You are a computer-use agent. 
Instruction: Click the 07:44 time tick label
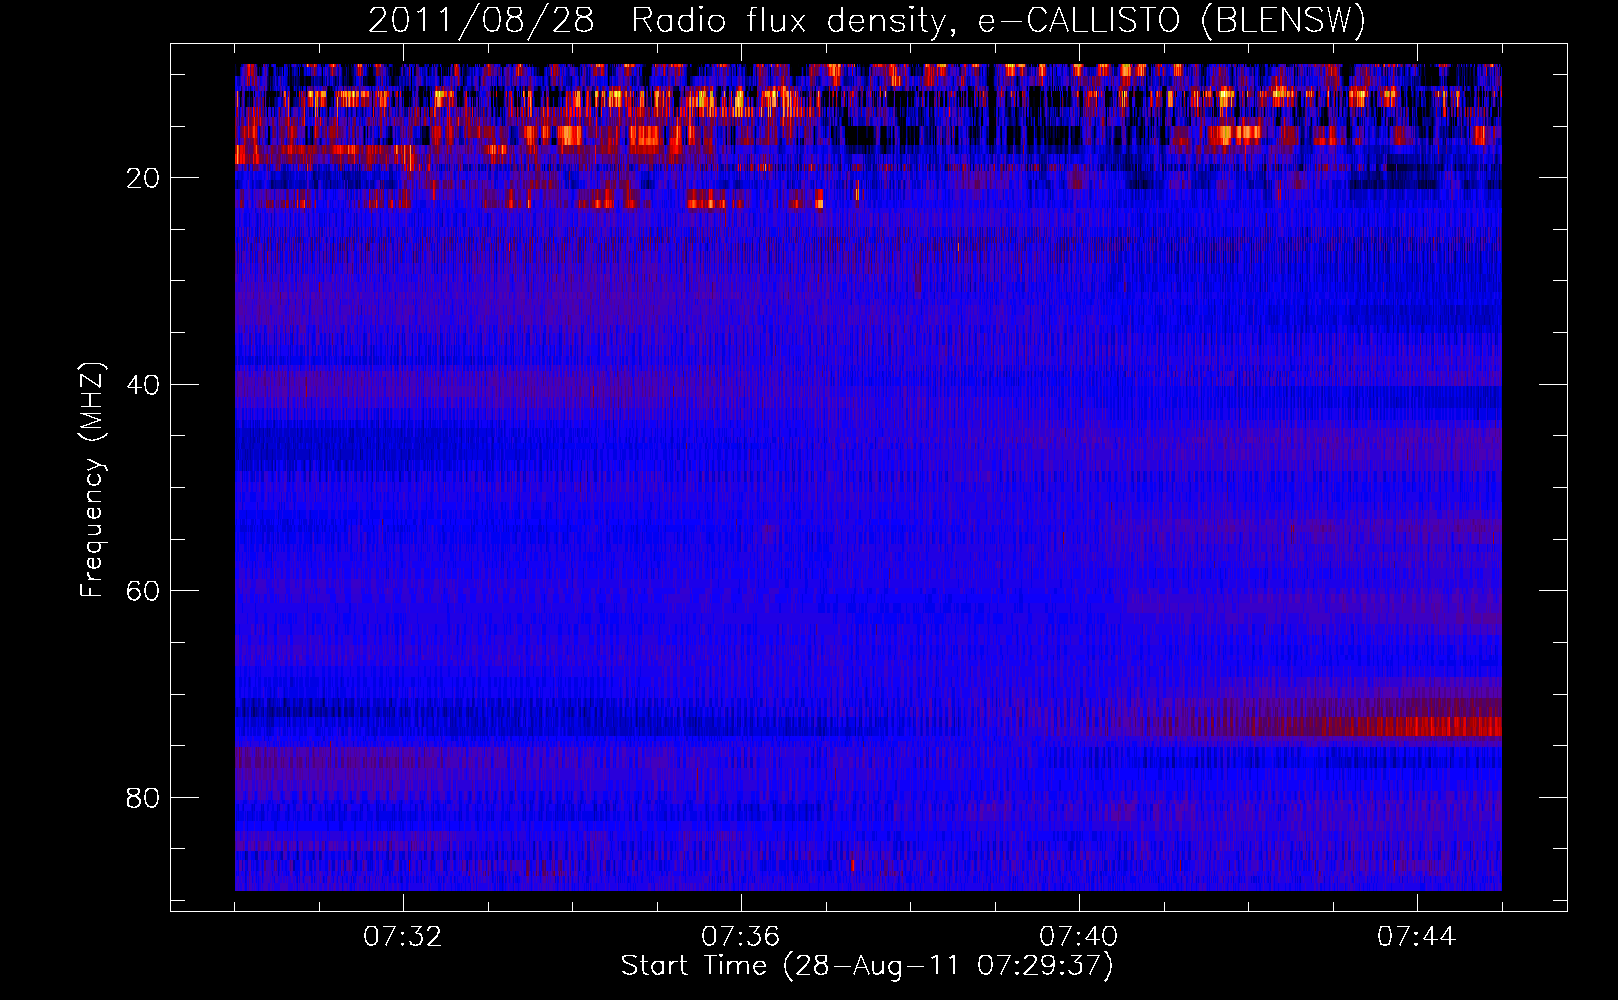click(x=1417, y=937)
